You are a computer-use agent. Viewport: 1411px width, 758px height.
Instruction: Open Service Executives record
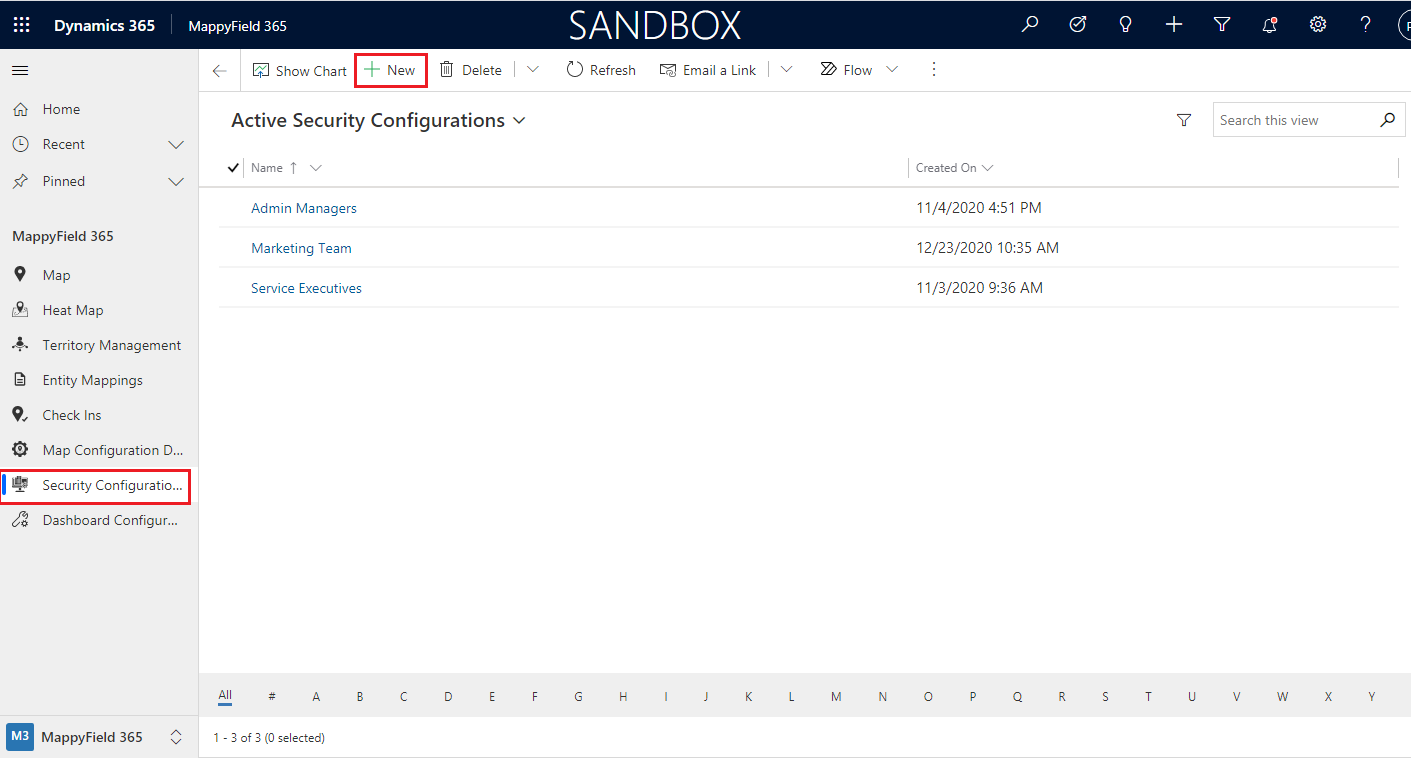click(x=306, y=288)
